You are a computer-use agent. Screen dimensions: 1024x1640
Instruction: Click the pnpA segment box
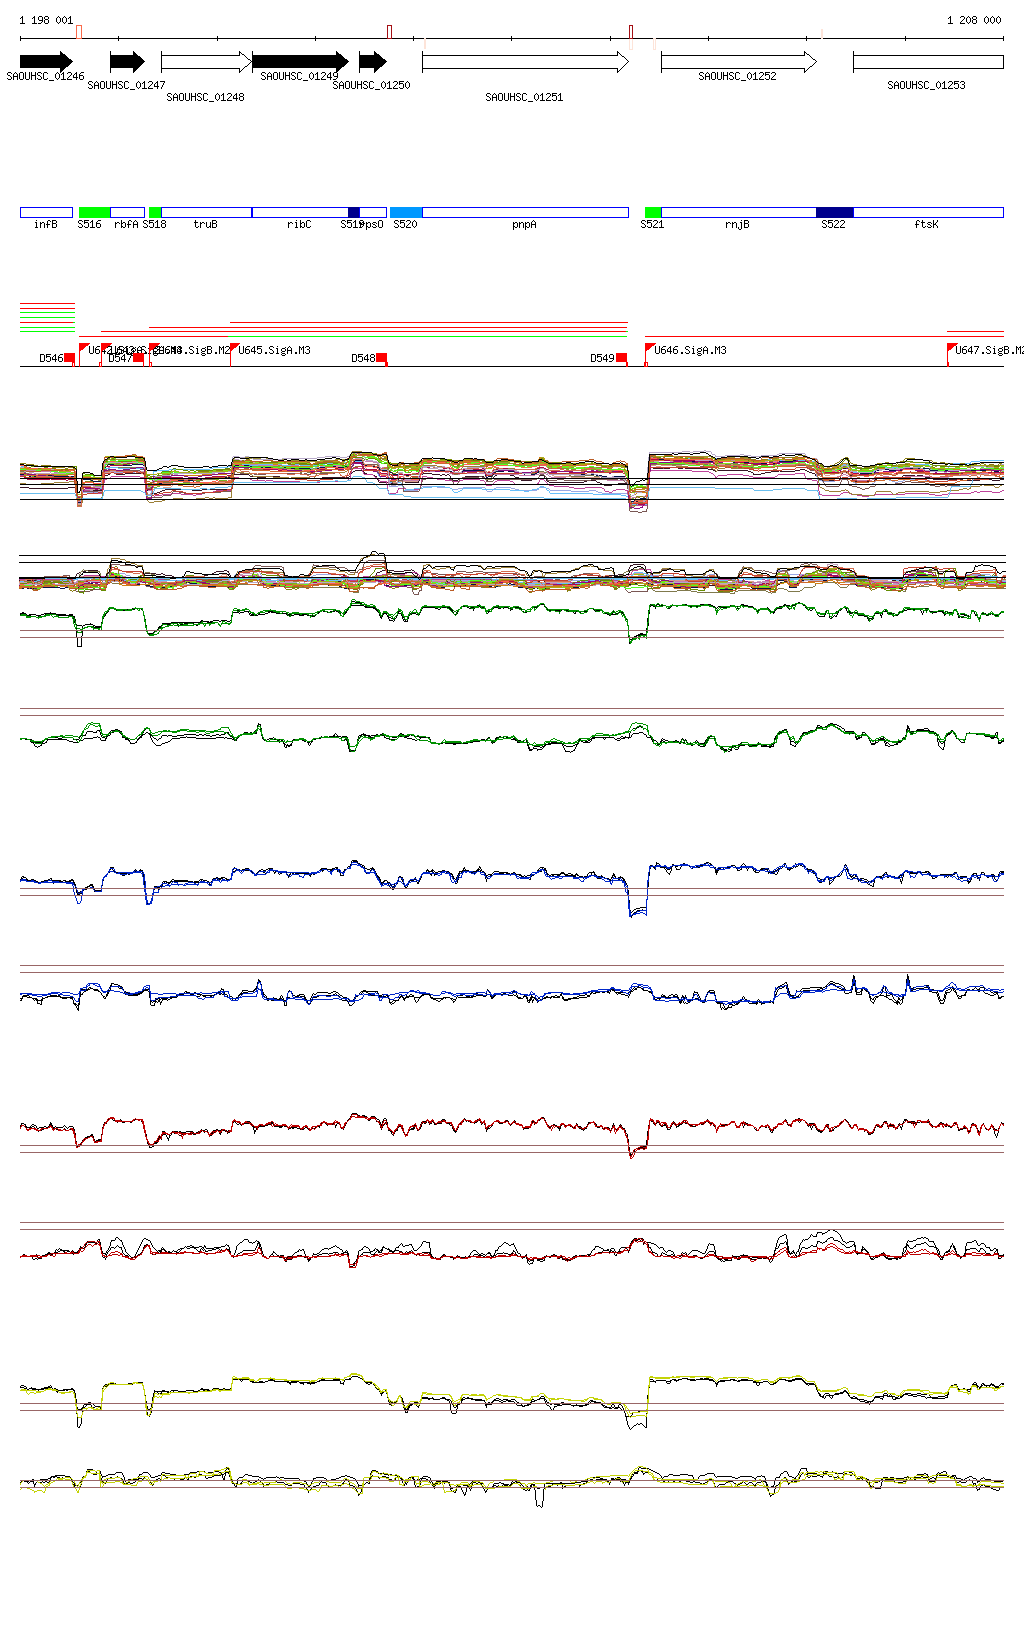click(x=525, y=212)
